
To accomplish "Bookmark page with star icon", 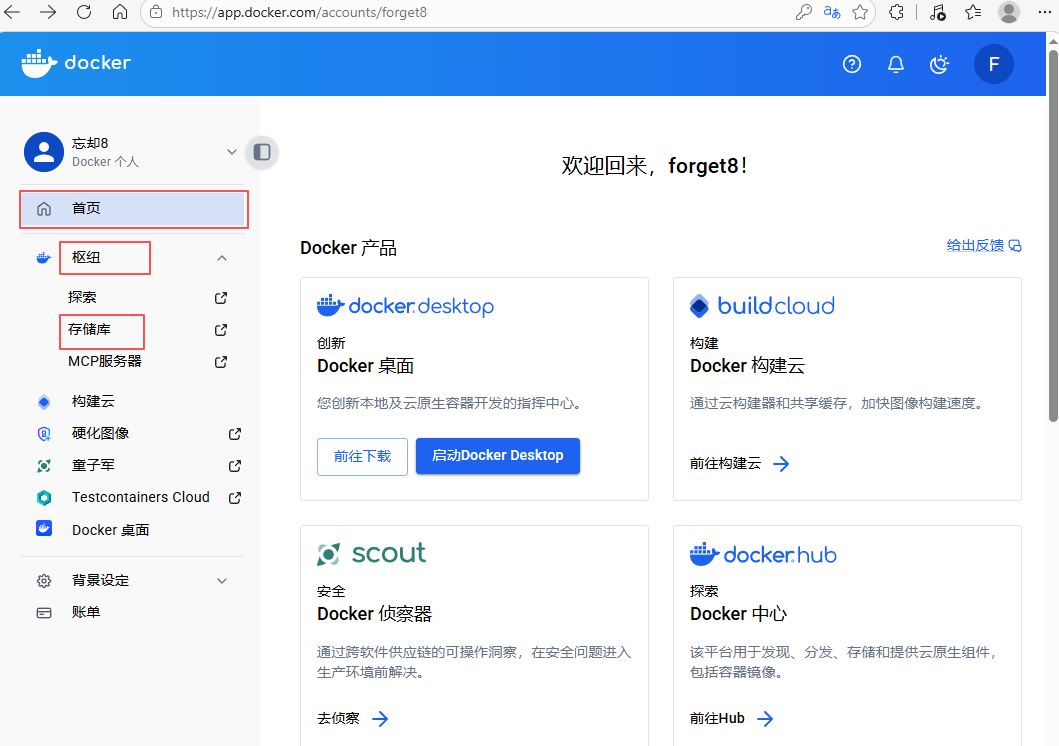I will (860, 12).
